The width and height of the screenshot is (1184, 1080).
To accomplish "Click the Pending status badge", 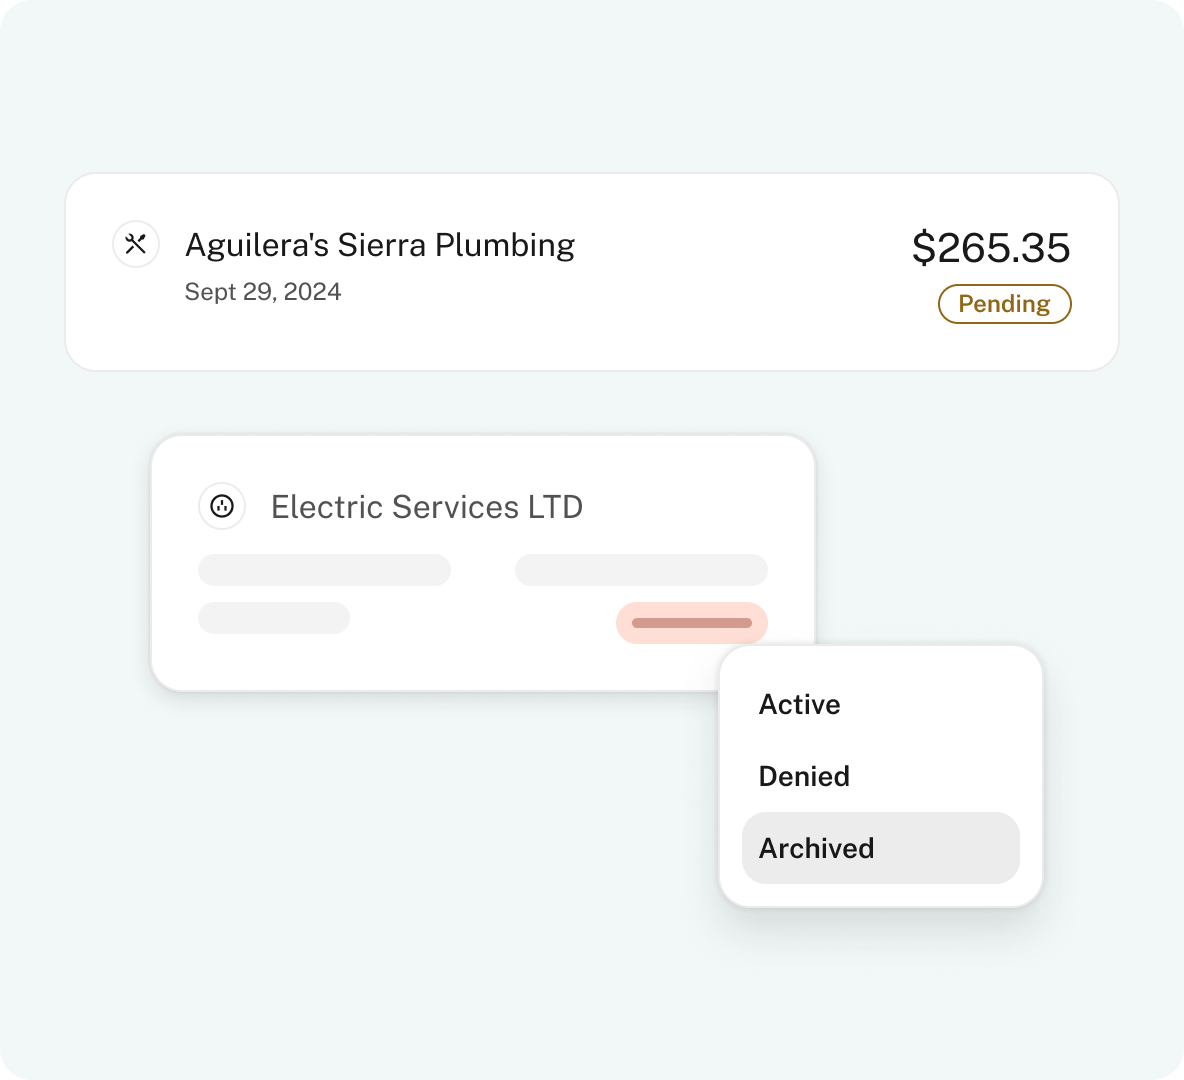I will click(1004, 304).
